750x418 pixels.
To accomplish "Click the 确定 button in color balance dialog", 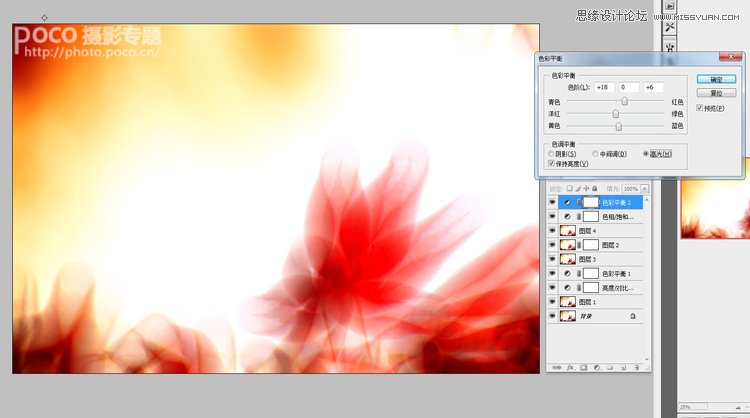I will coord(715,79).
